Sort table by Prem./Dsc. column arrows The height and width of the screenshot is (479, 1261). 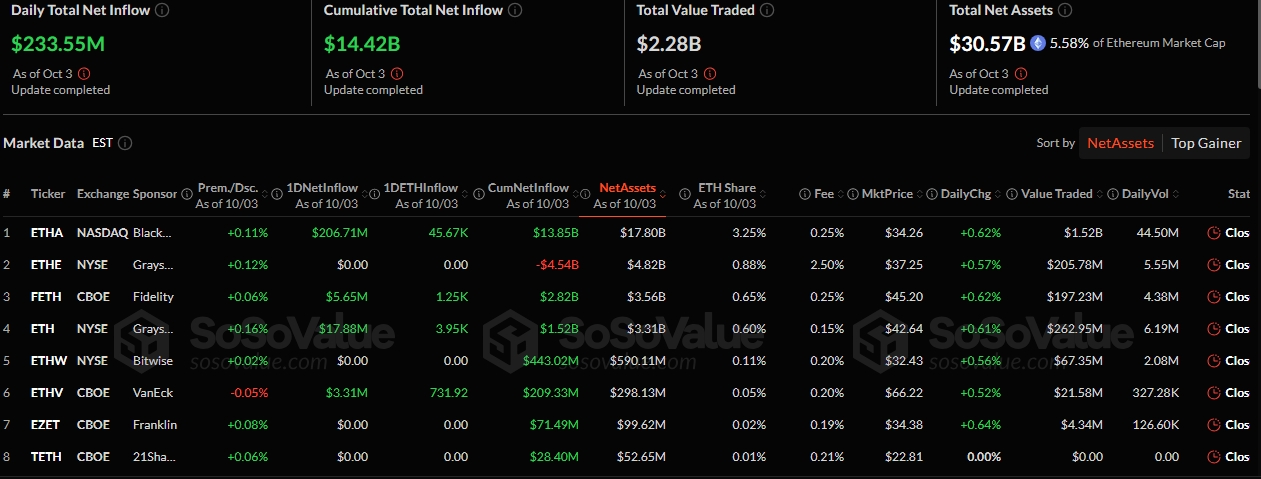click(x=267, y=194)
